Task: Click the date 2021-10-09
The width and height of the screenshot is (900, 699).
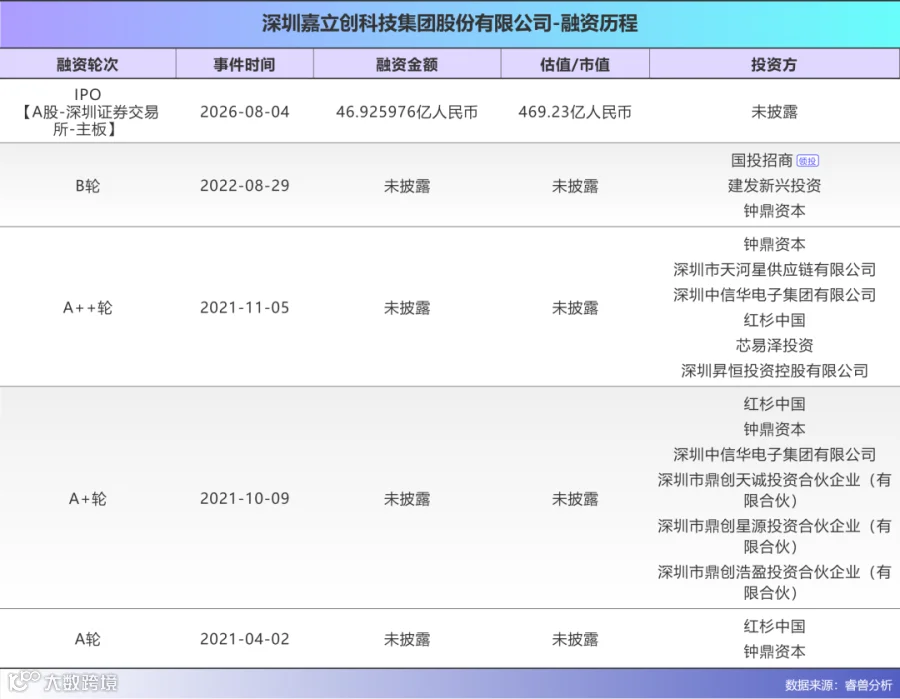Action: [x=245, y=499]
